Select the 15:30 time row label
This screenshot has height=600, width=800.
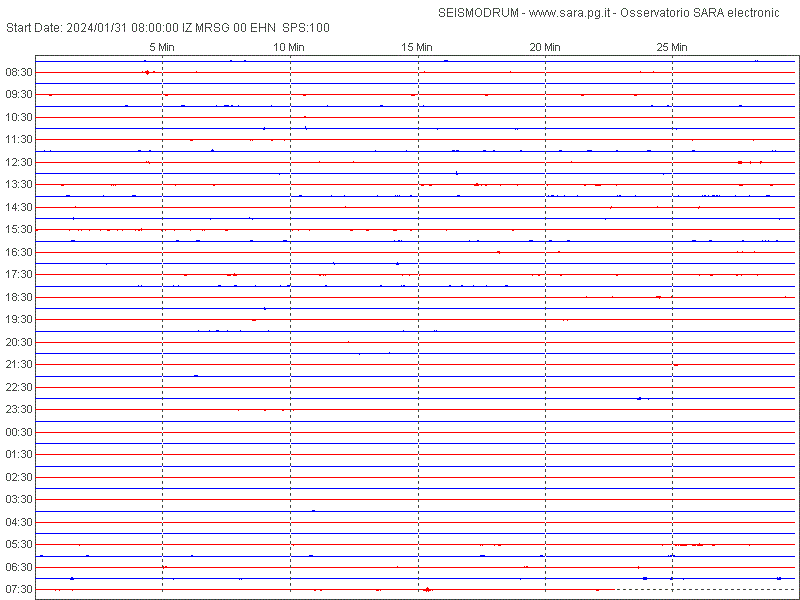pos(19,230)
